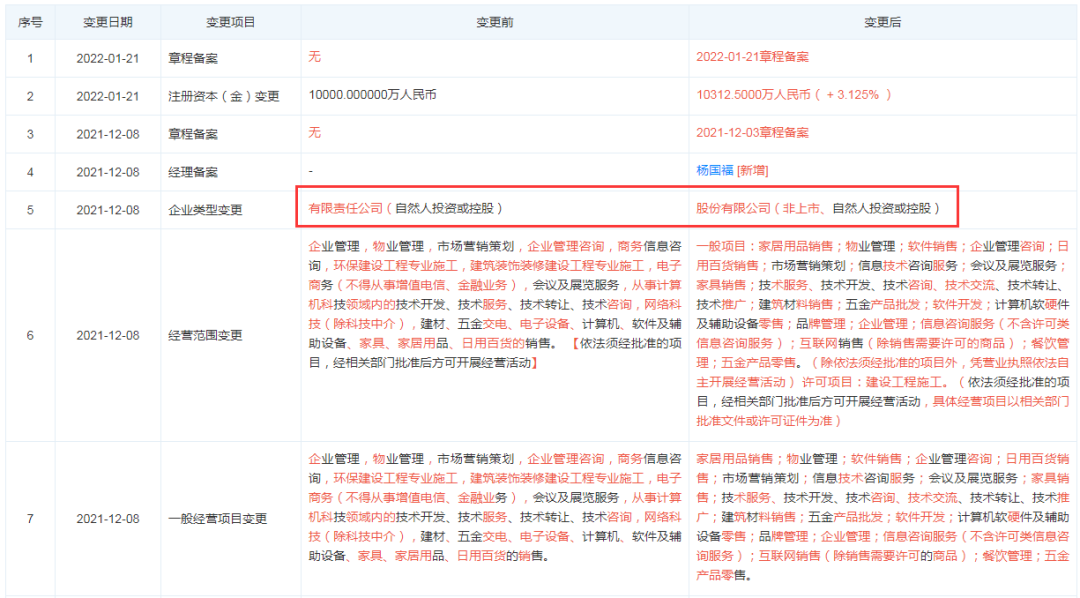
Task: Click the 注册资本（金）变更 item cell
Action: (224, 96)
